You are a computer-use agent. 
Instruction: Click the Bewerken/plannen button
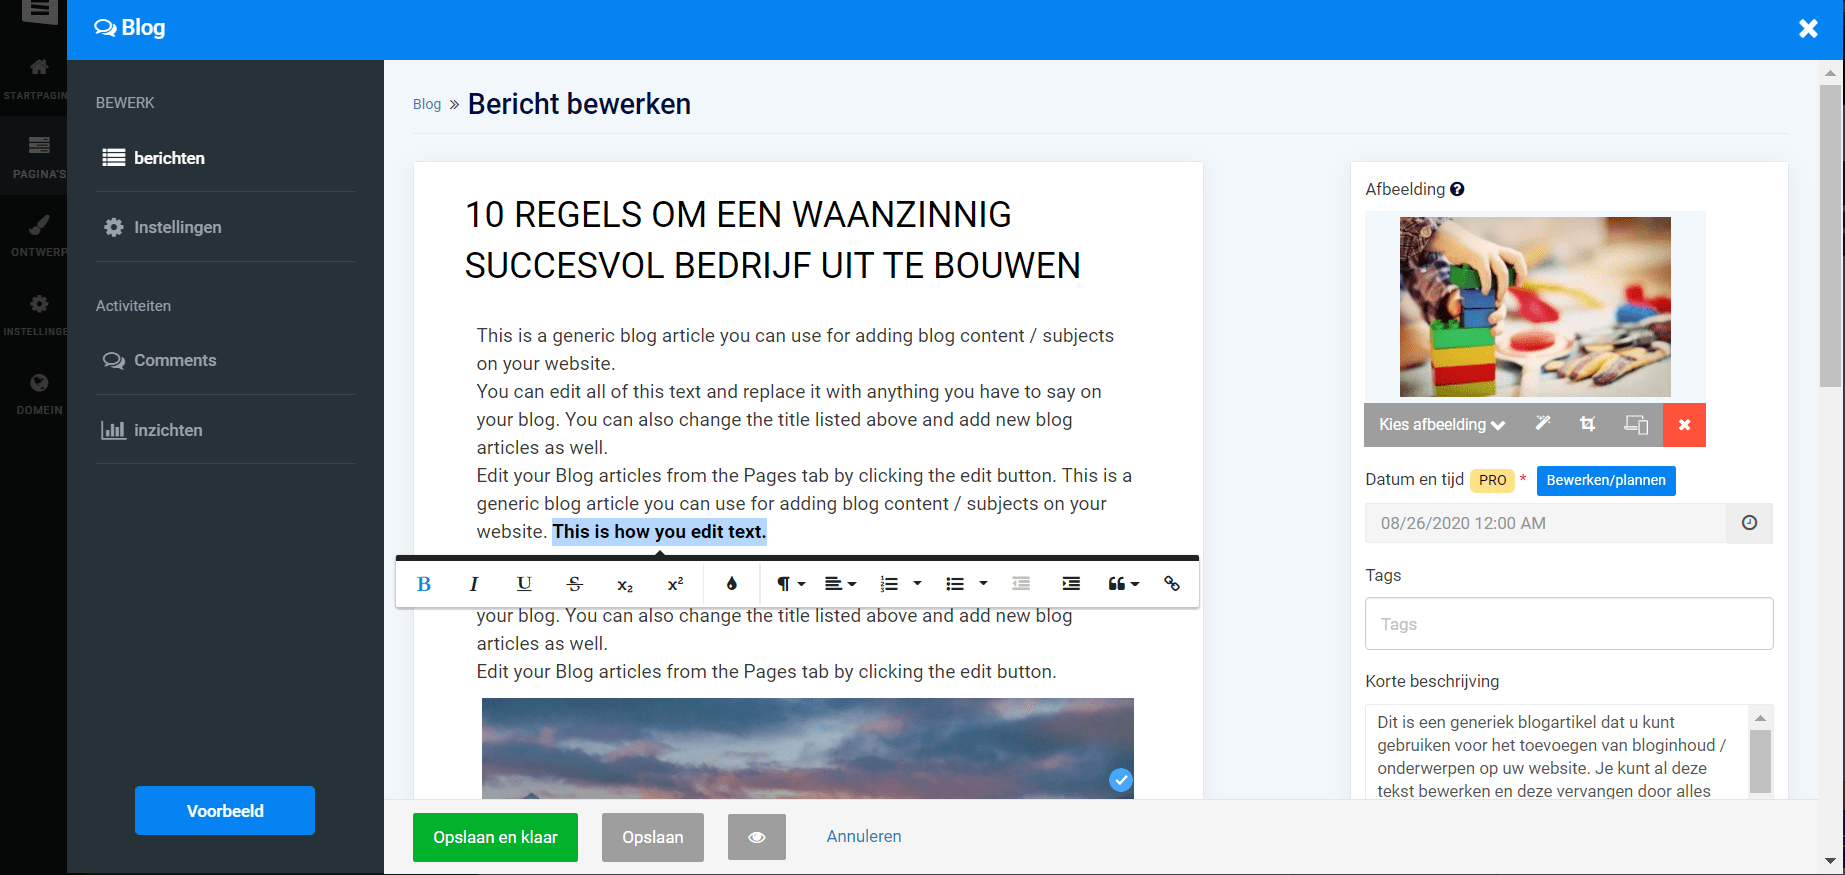pyautogui.click(x=1606, y=480)
